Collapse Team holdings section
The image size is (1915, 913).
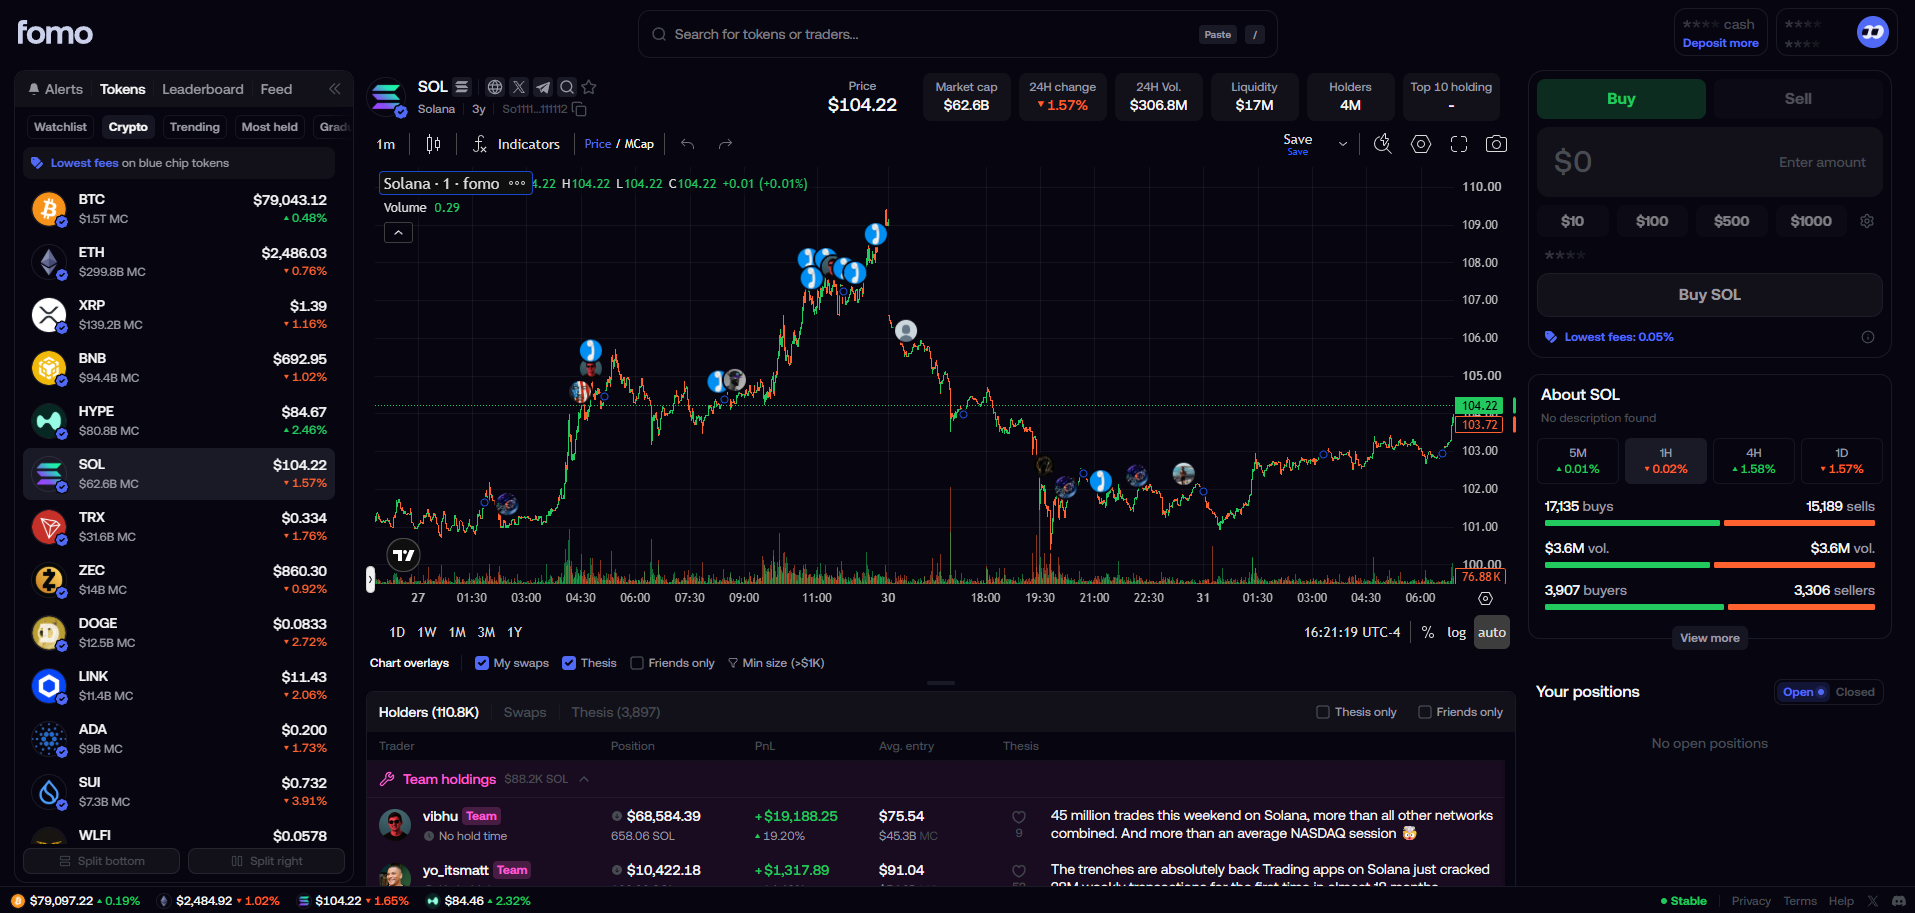[x=584, y=779]
